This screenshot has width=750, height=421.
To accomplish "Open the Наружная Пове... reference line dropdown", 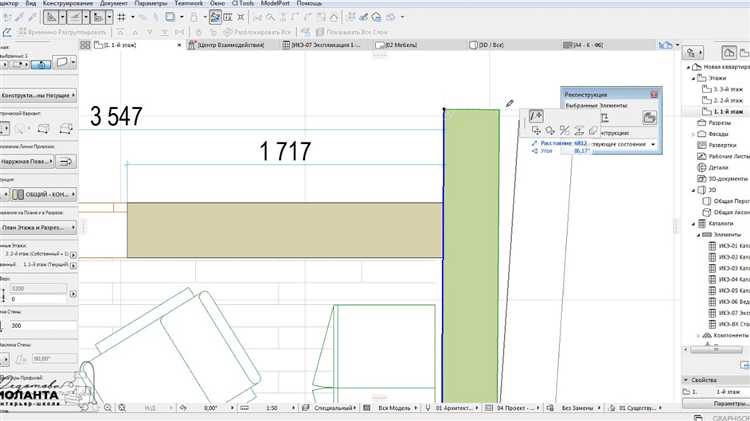I will [x=26, y=162].
